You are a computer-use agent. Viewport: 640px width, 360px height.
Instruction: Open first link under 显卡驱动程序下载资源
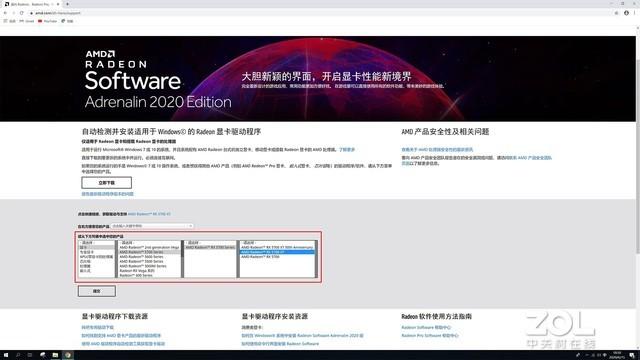[98, 327]
